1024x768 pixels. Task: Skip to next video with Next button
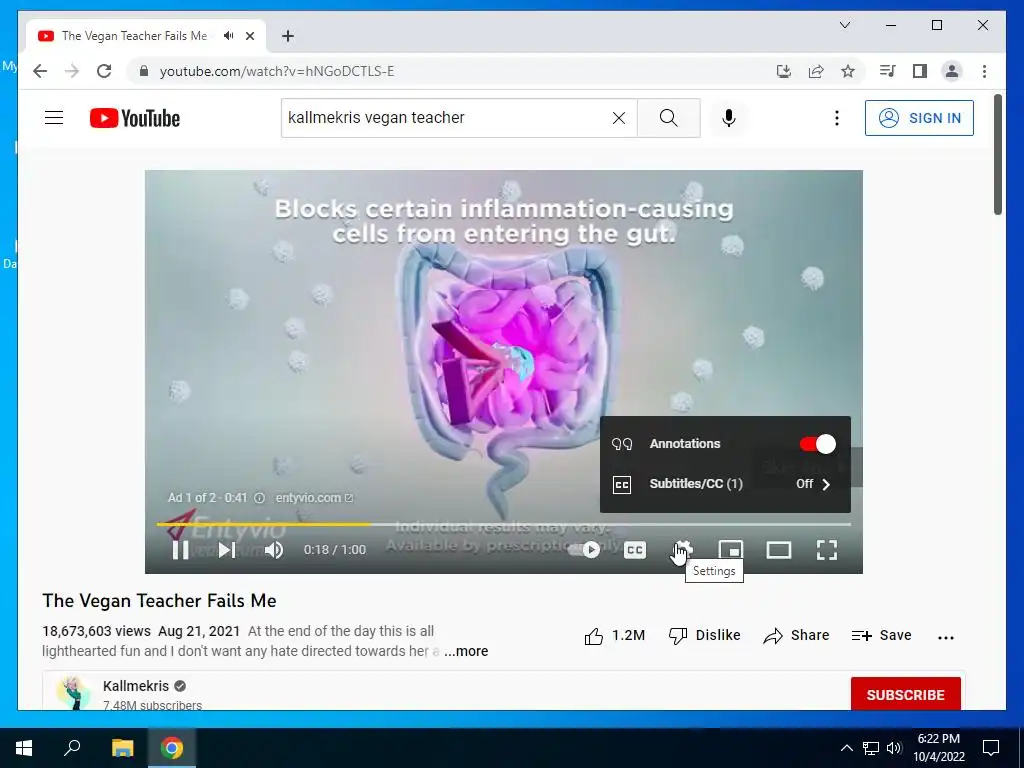[x=227, y=550]
